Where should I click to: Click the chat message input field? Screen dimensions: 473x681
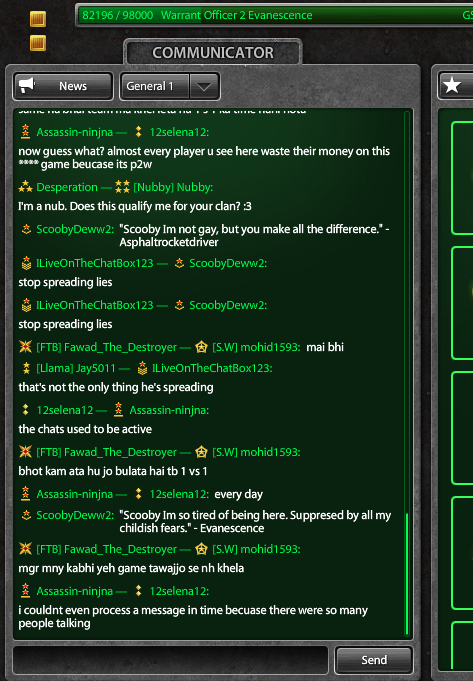tap(170, 660)
